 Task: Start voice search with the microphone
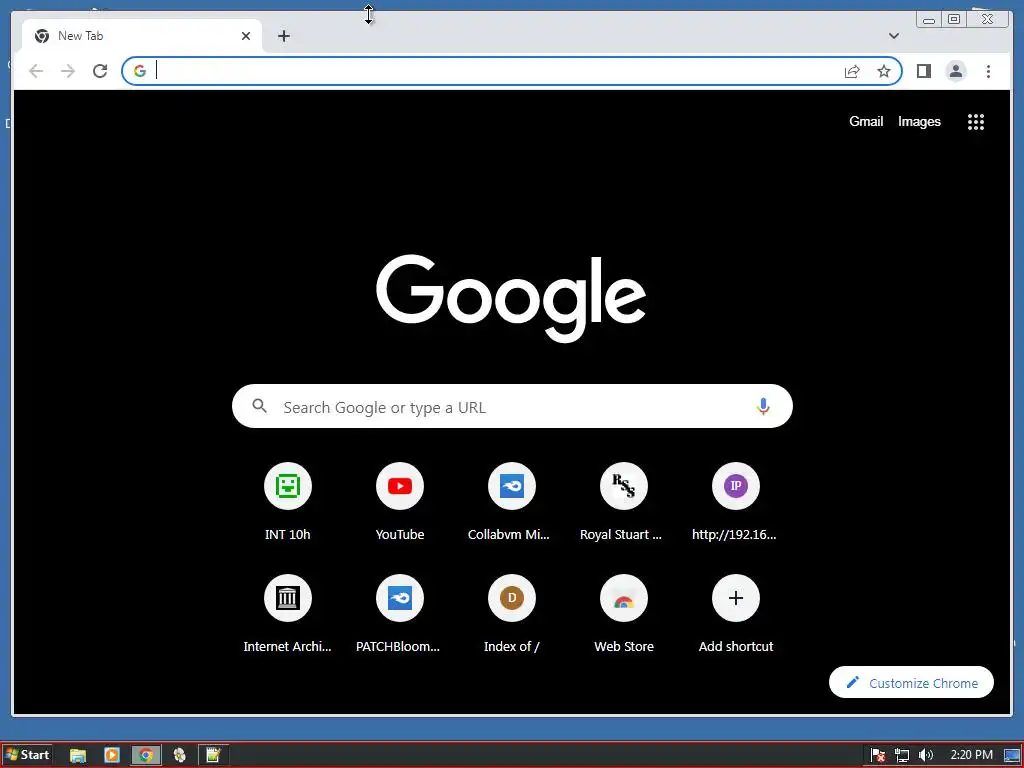763,406
